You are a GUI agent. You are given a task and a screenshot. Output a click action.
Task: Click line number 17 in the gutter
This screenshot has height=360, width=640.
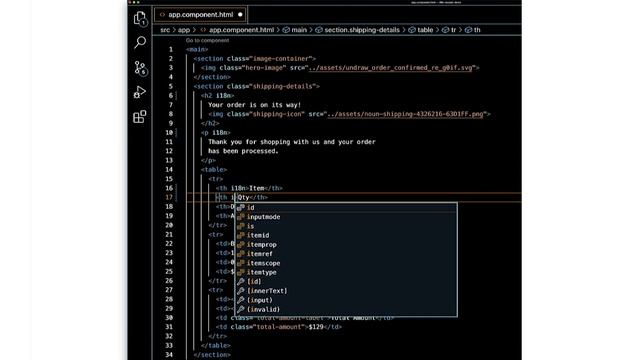(x=169, y=198)
